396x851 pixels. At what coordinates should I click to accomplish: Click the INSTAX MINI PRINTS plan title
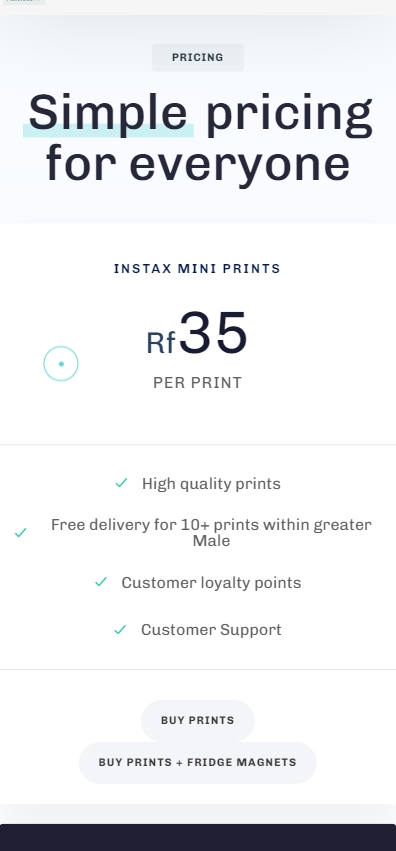click(197, 269)
